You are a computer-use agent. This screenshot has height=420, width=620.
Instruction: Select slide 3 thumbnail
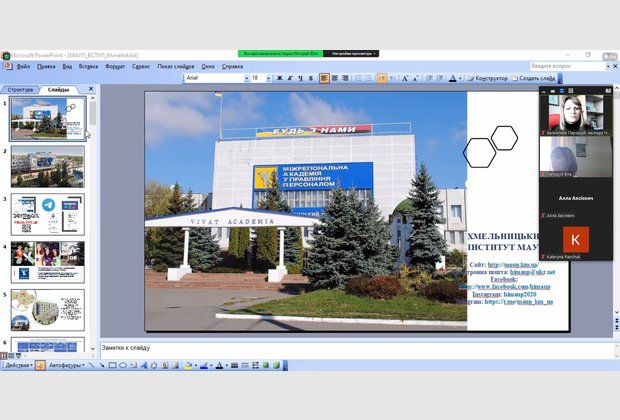click(47, 215)
